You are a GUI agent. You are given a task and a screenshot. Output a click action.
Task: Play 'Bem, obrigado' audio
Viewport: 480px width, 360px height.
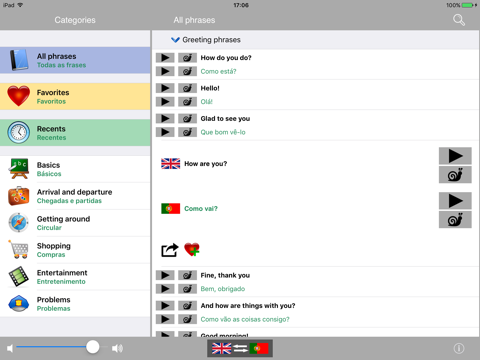(x=165, y=289)
